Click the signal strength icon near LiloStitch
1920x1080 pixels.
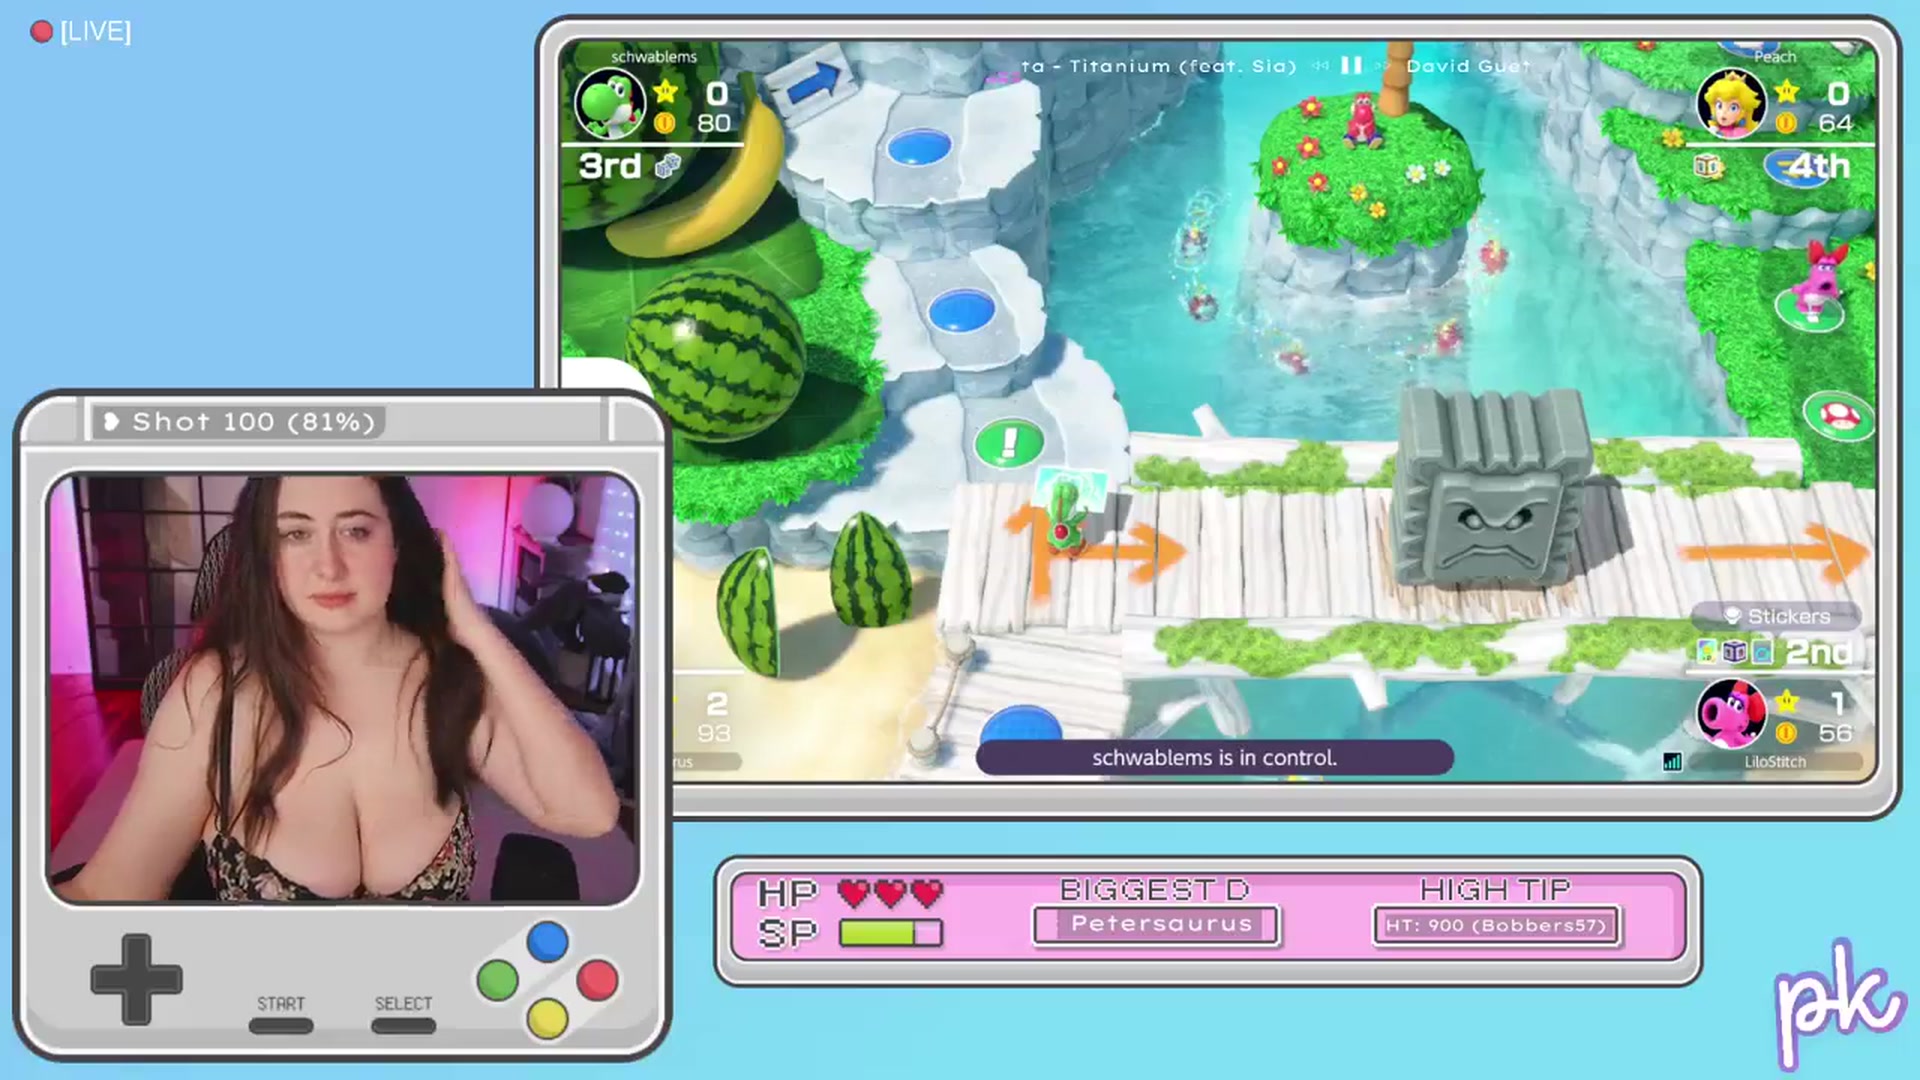[x=1671, y=762]
